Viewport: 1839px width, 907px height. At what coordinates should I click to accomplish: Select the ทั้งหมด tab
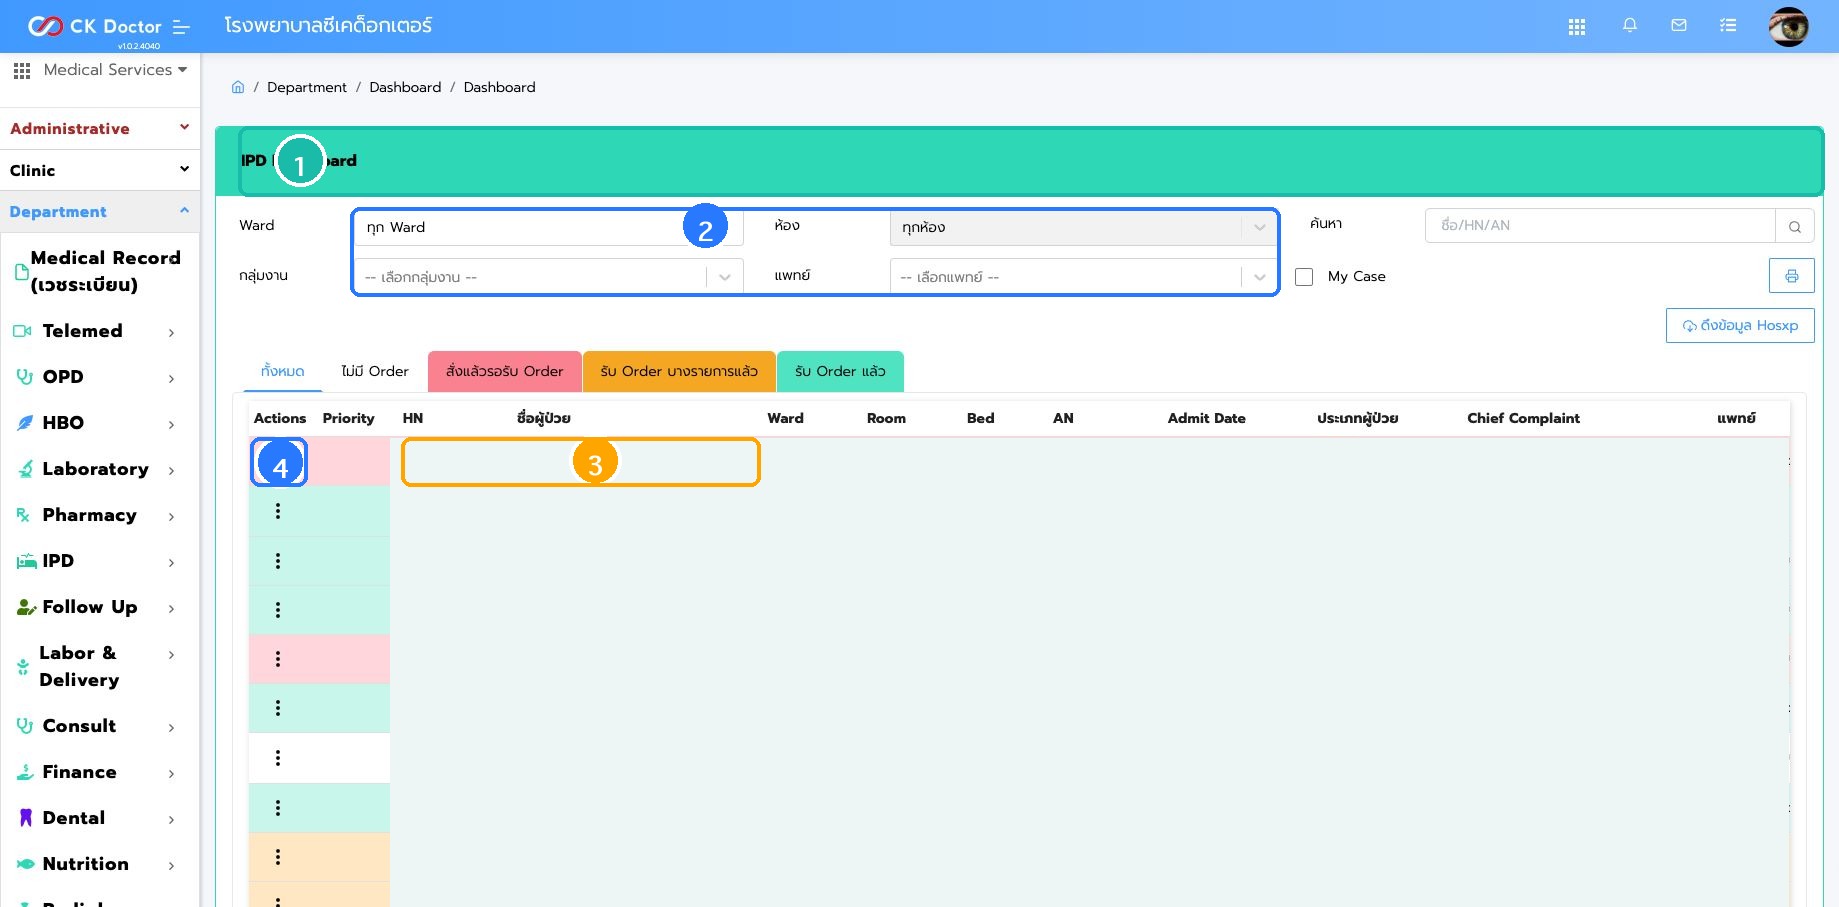pyautogui.click(x=282, y=371)
